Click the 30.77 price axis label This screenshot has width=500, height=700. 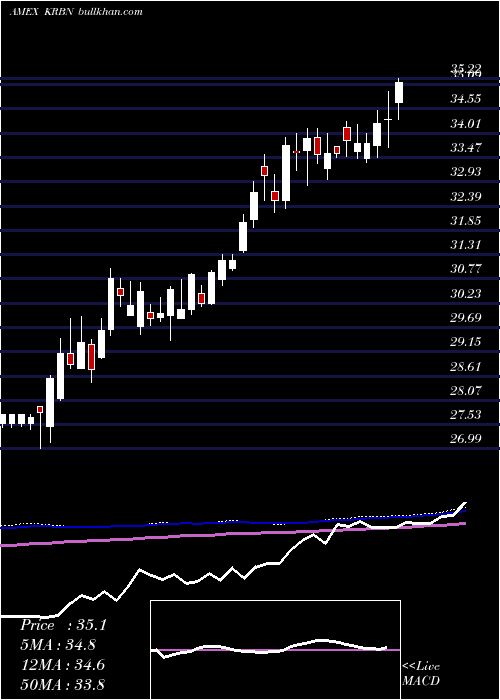[466, 269]
